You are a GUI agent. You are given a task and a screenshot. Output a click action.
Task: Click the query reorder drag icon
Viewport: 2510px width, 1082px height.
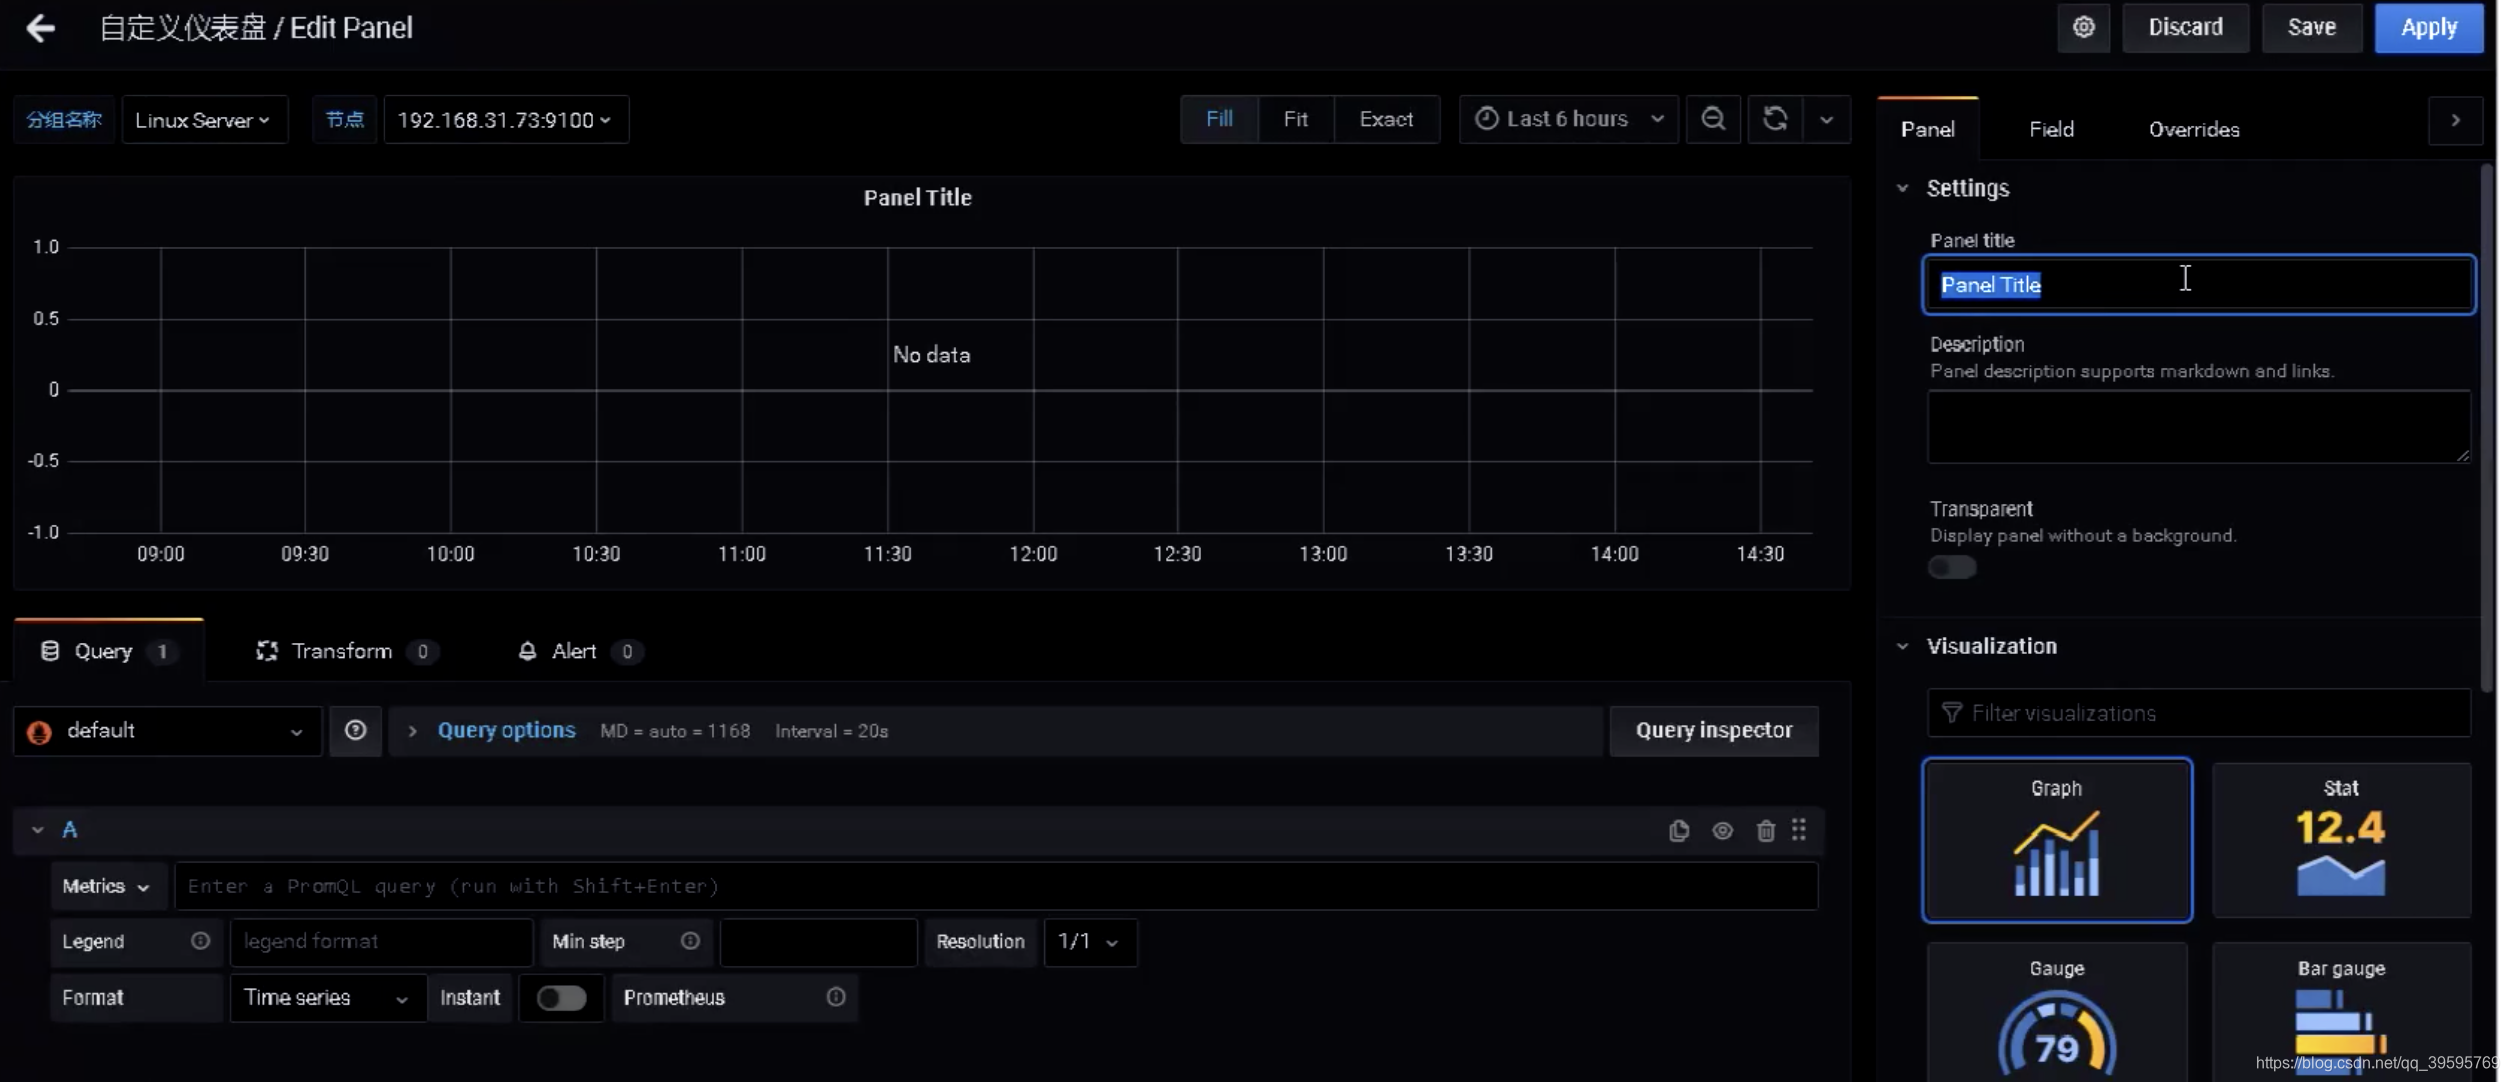point(1801,829)
